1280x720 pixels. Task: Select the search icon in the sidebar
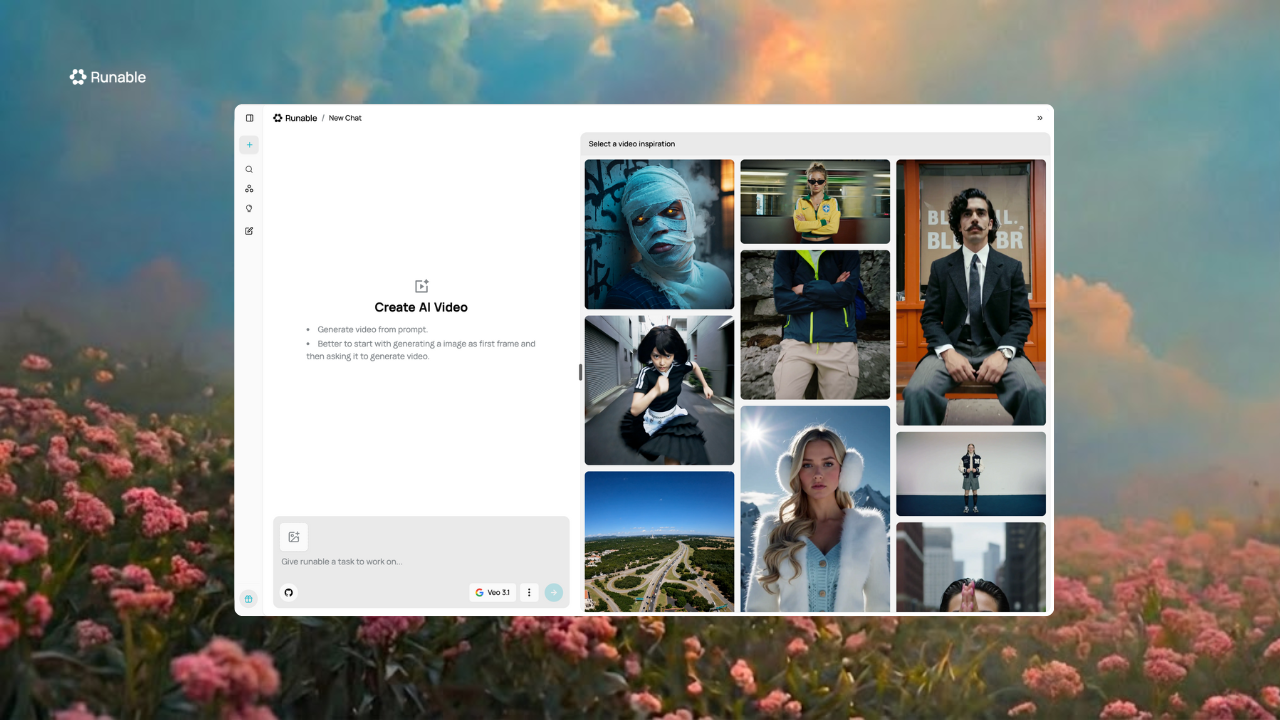point(248,168)
